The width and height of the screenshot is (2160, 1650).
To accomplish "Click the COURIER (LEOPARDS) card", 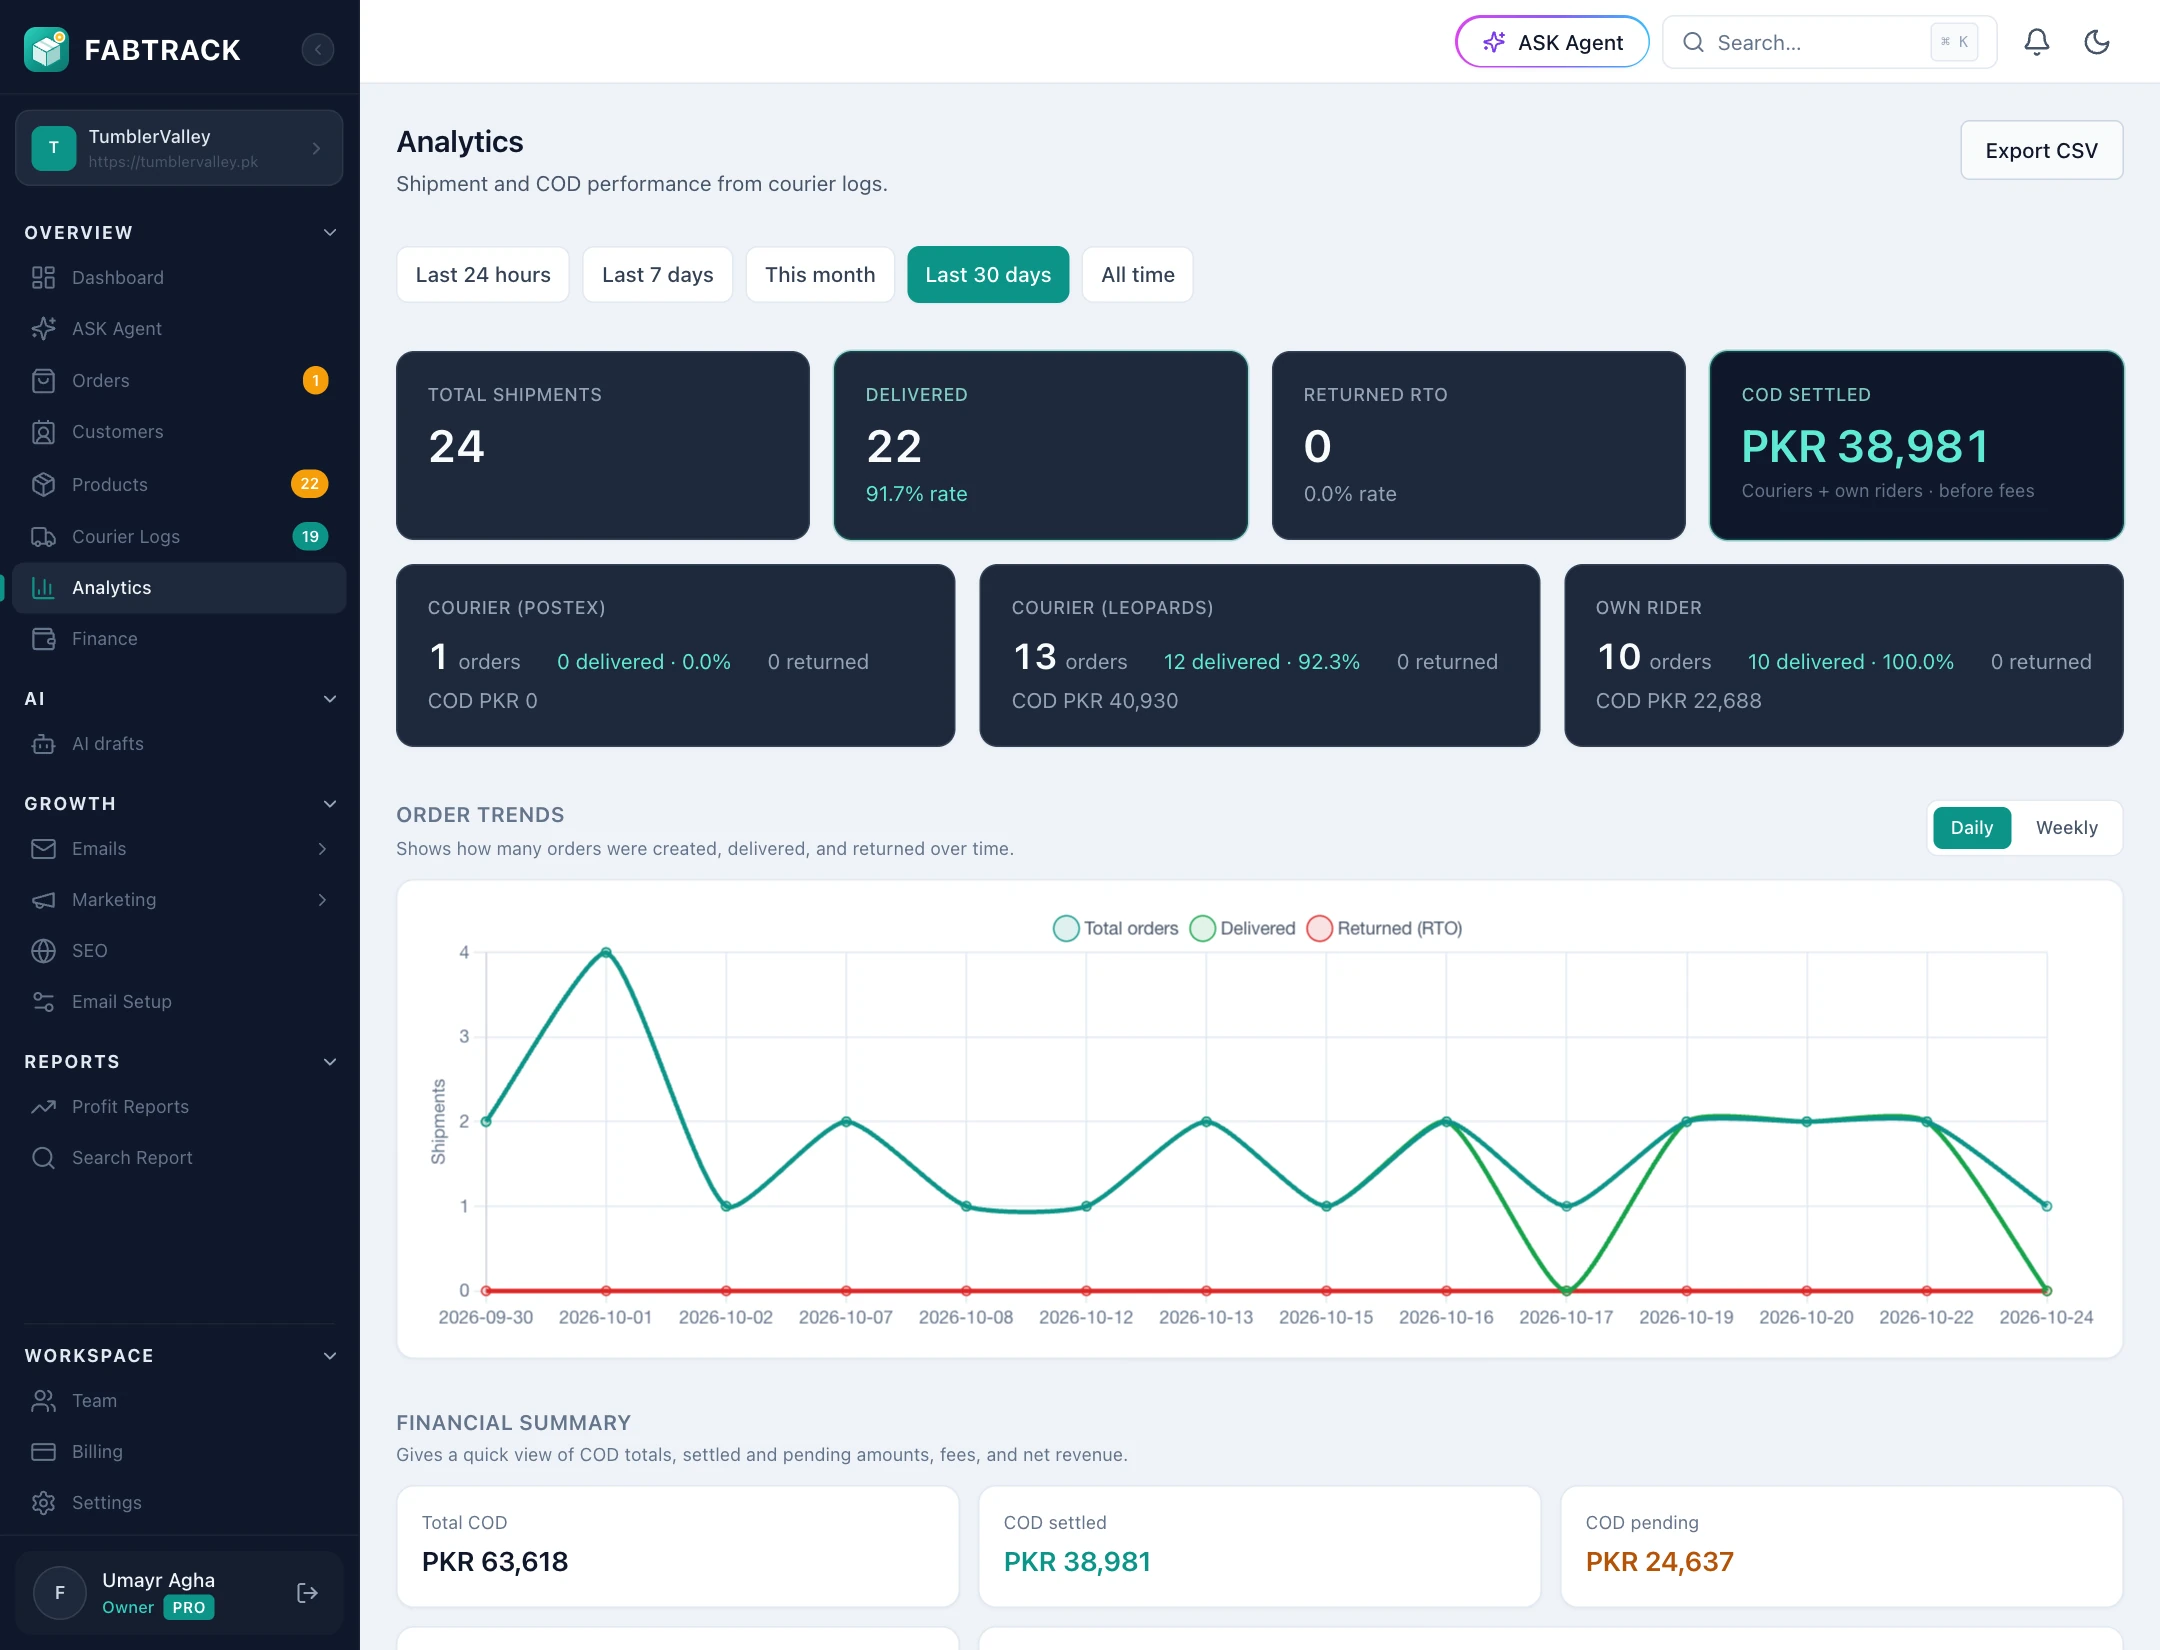I will click(x=1259, y=655).
